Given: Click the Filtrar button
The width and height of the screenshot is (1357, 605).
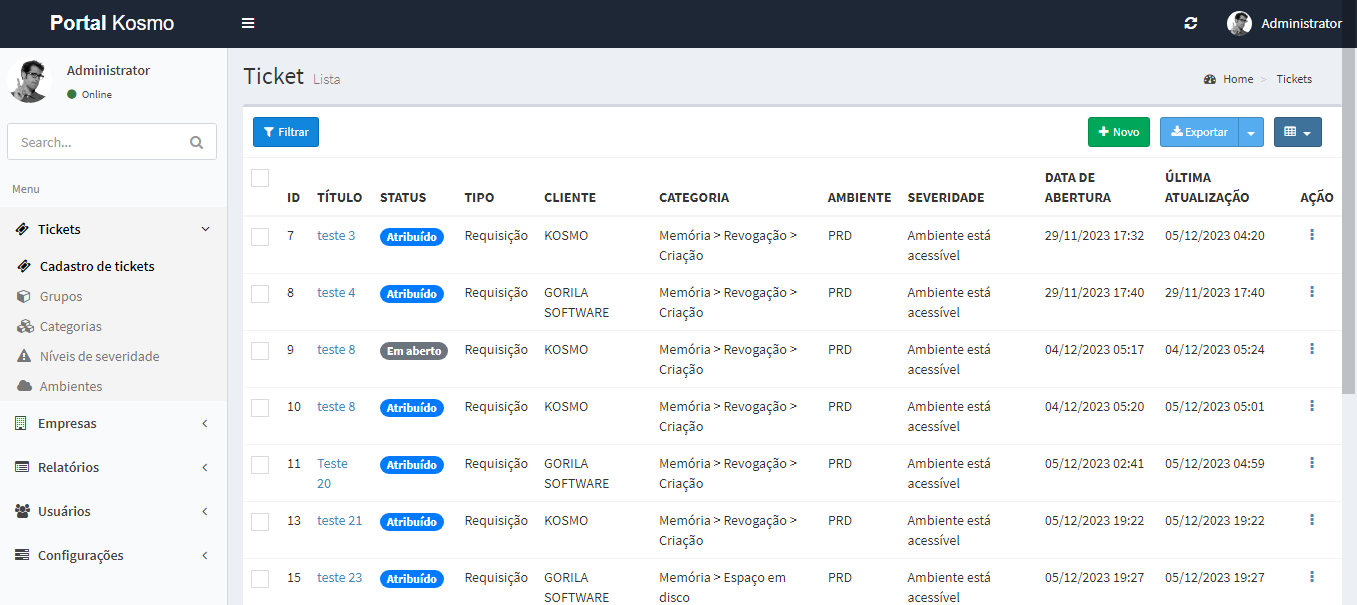Looking at the screenshot, I should [286, 132].
